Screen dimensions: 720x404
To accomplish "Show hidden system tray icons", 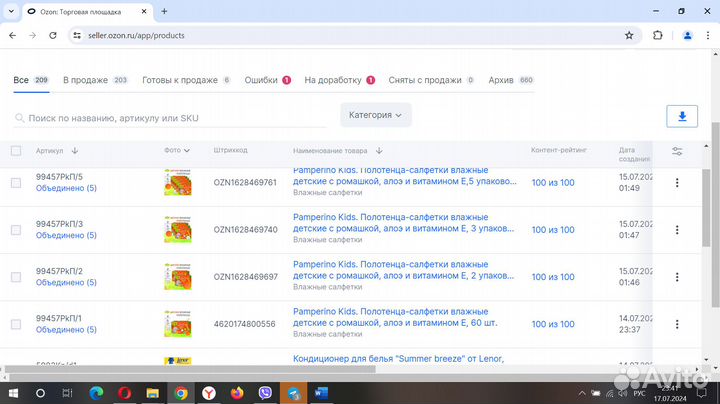I will click(582, 393).
